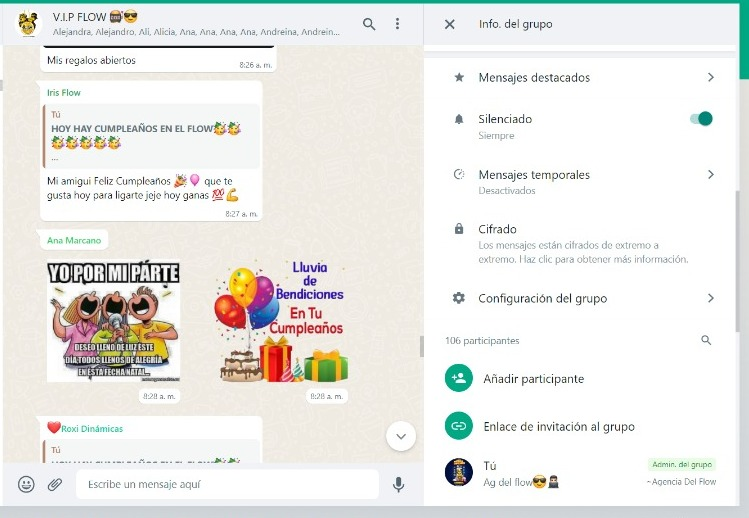Viewport: 749px width, 518px height.
Task: Open the Lluvia de Bendiciones sticker image
Action: pyautogui.click(x=281, y=323)
